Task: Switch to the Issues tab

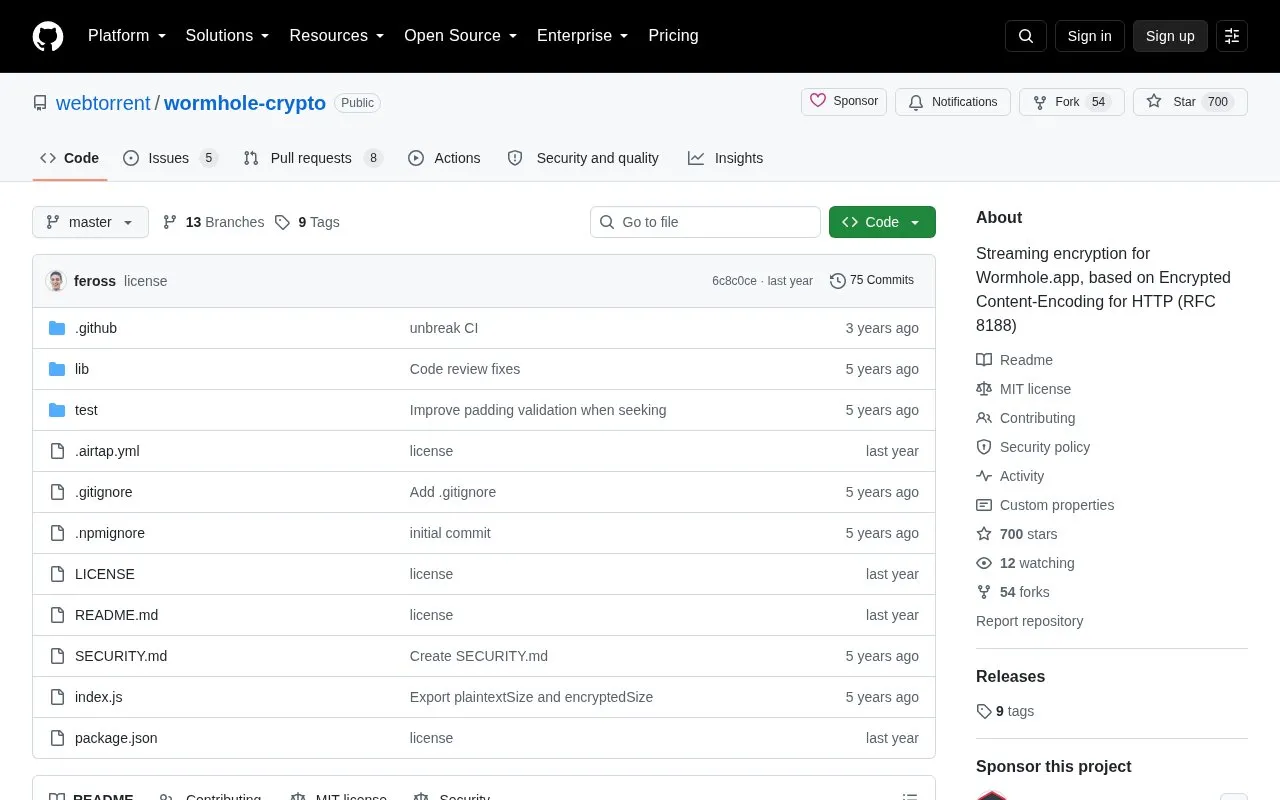Action: click(x=170, y=158)
